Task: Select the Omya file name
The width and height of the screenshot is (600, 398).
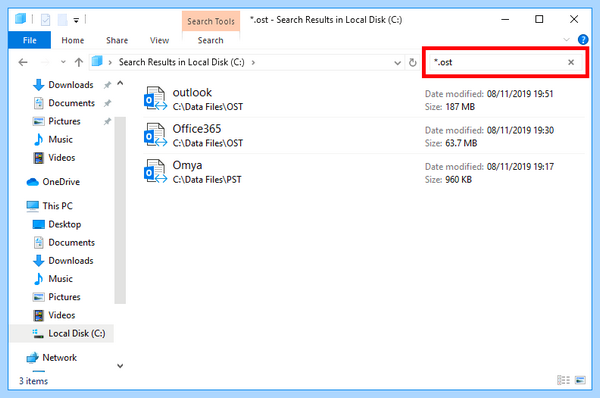Action: pos(187,165)
